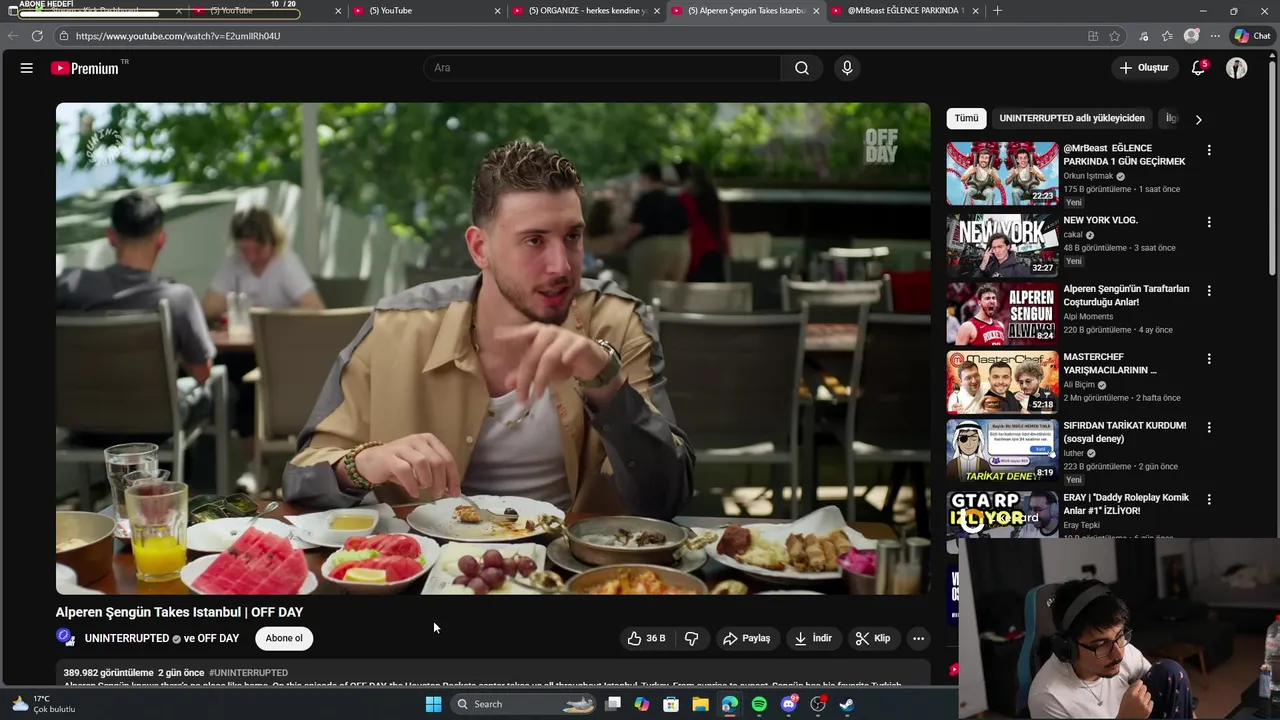
Task: Open Steam from taskbar
Action: point(847,704)
